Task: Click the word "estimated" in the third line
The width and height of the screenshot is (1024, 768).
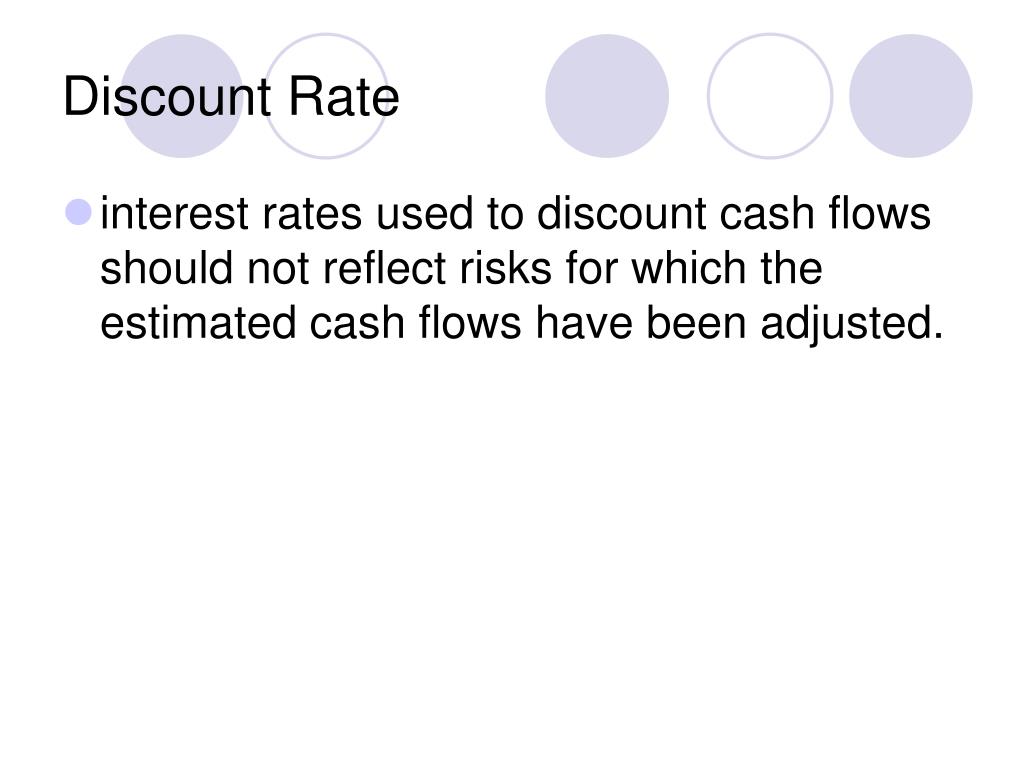Action: click(198, 323)
